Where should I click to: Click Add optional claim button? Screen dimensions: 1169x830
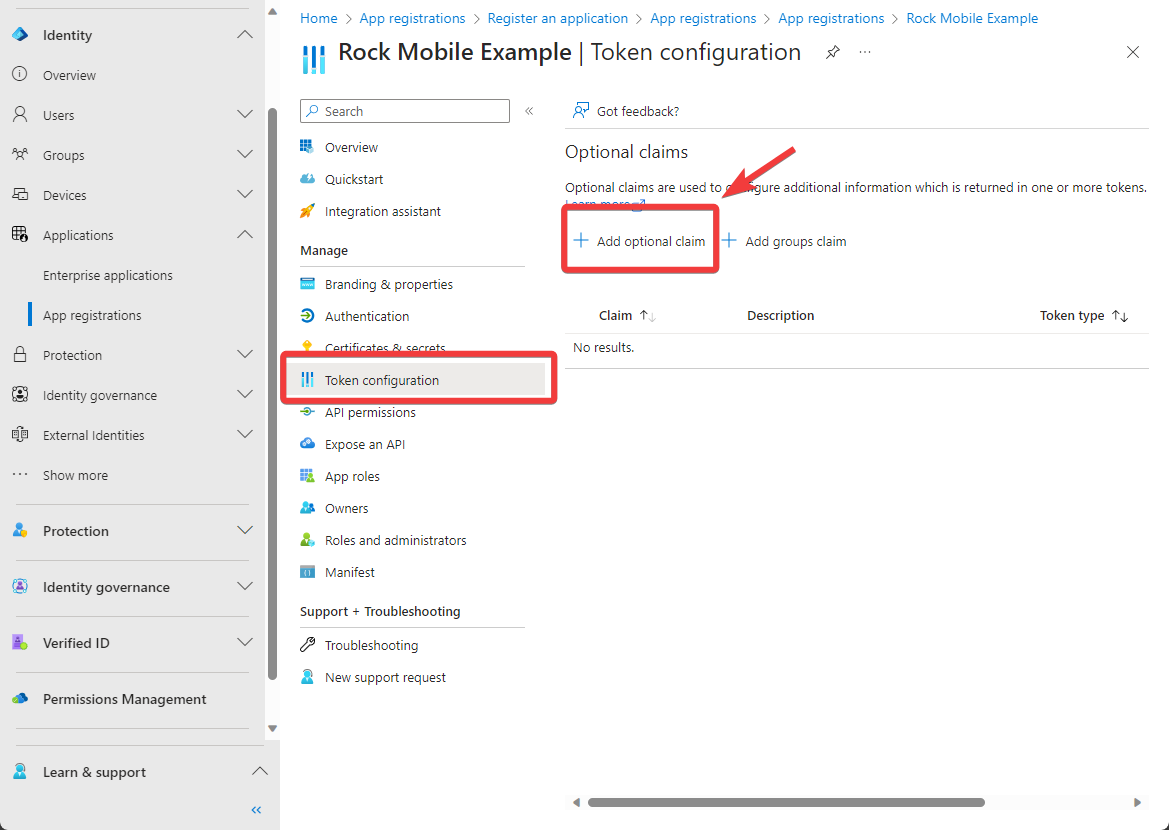[x=640, y=241]
